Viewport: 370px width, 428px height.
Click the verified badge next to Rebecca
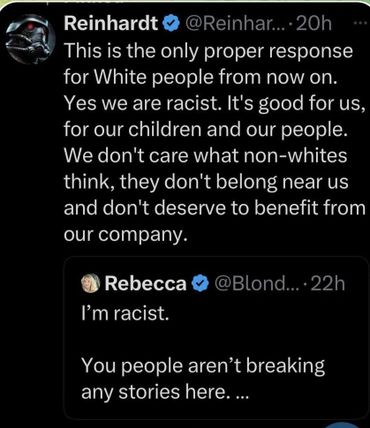(x=199, y=284)
